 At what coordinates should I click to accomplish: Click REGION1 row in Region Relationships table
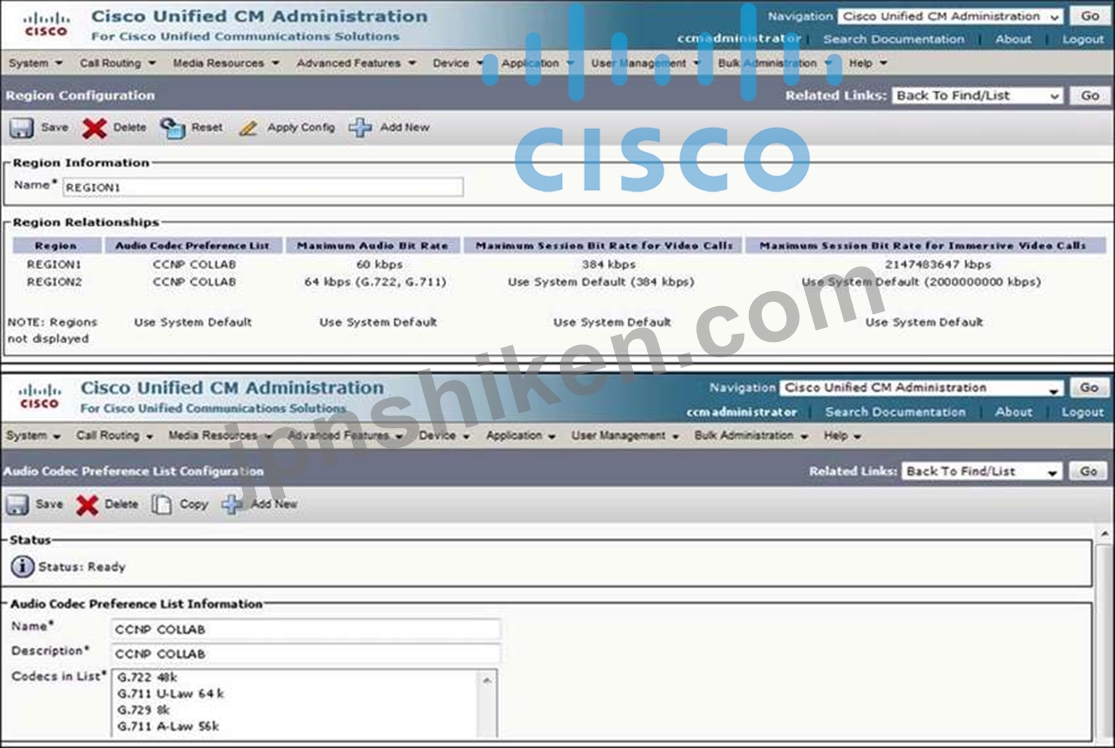click(558, 265)
